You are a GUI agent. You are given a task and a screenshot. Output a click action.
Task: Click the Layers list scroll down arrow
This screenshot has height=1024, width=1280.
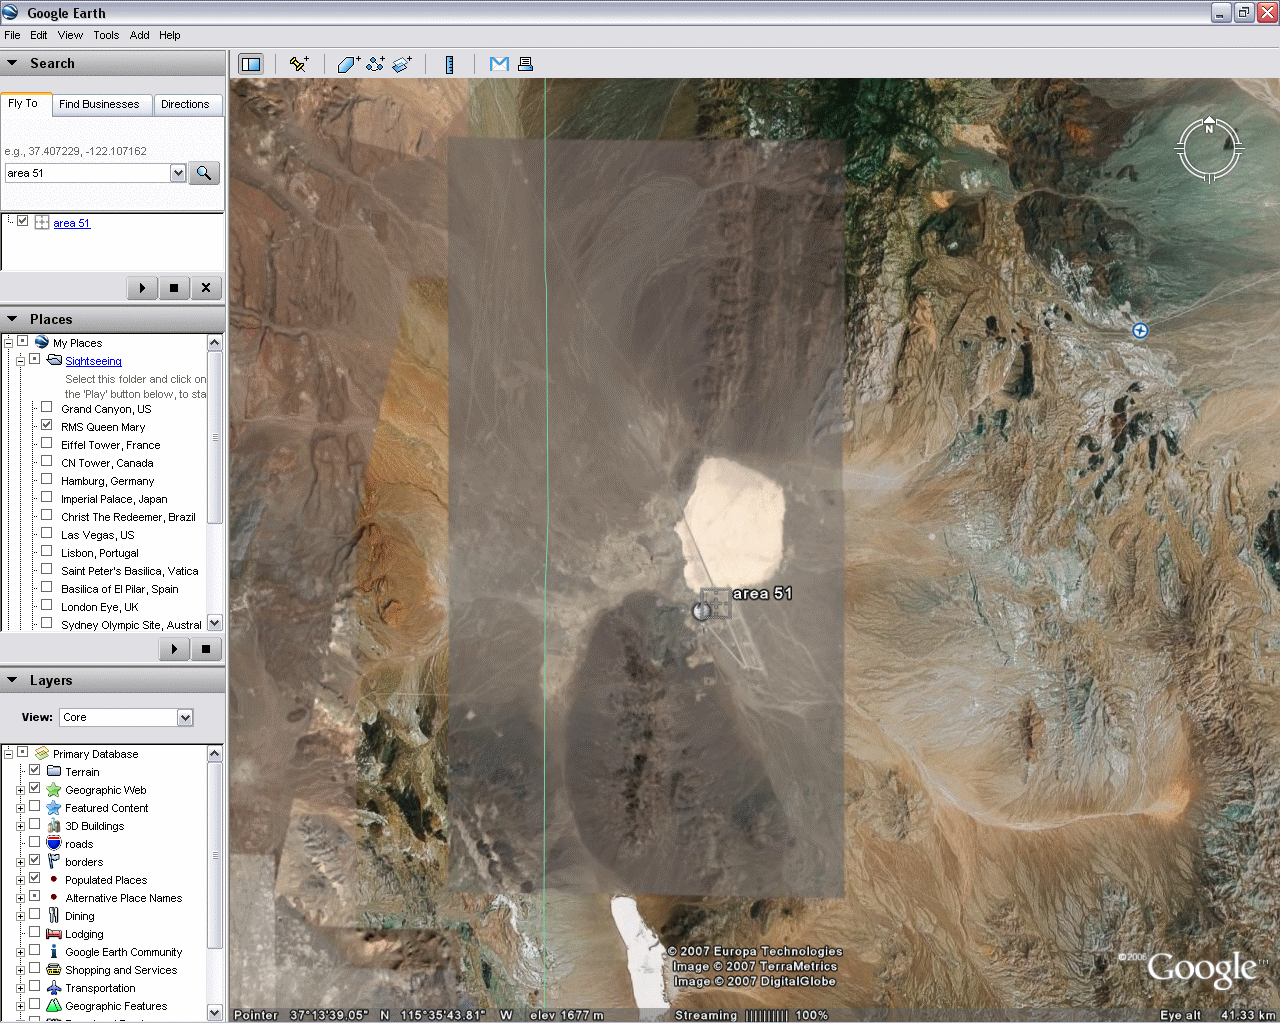pyautogui.click(x=214, y=1012)
